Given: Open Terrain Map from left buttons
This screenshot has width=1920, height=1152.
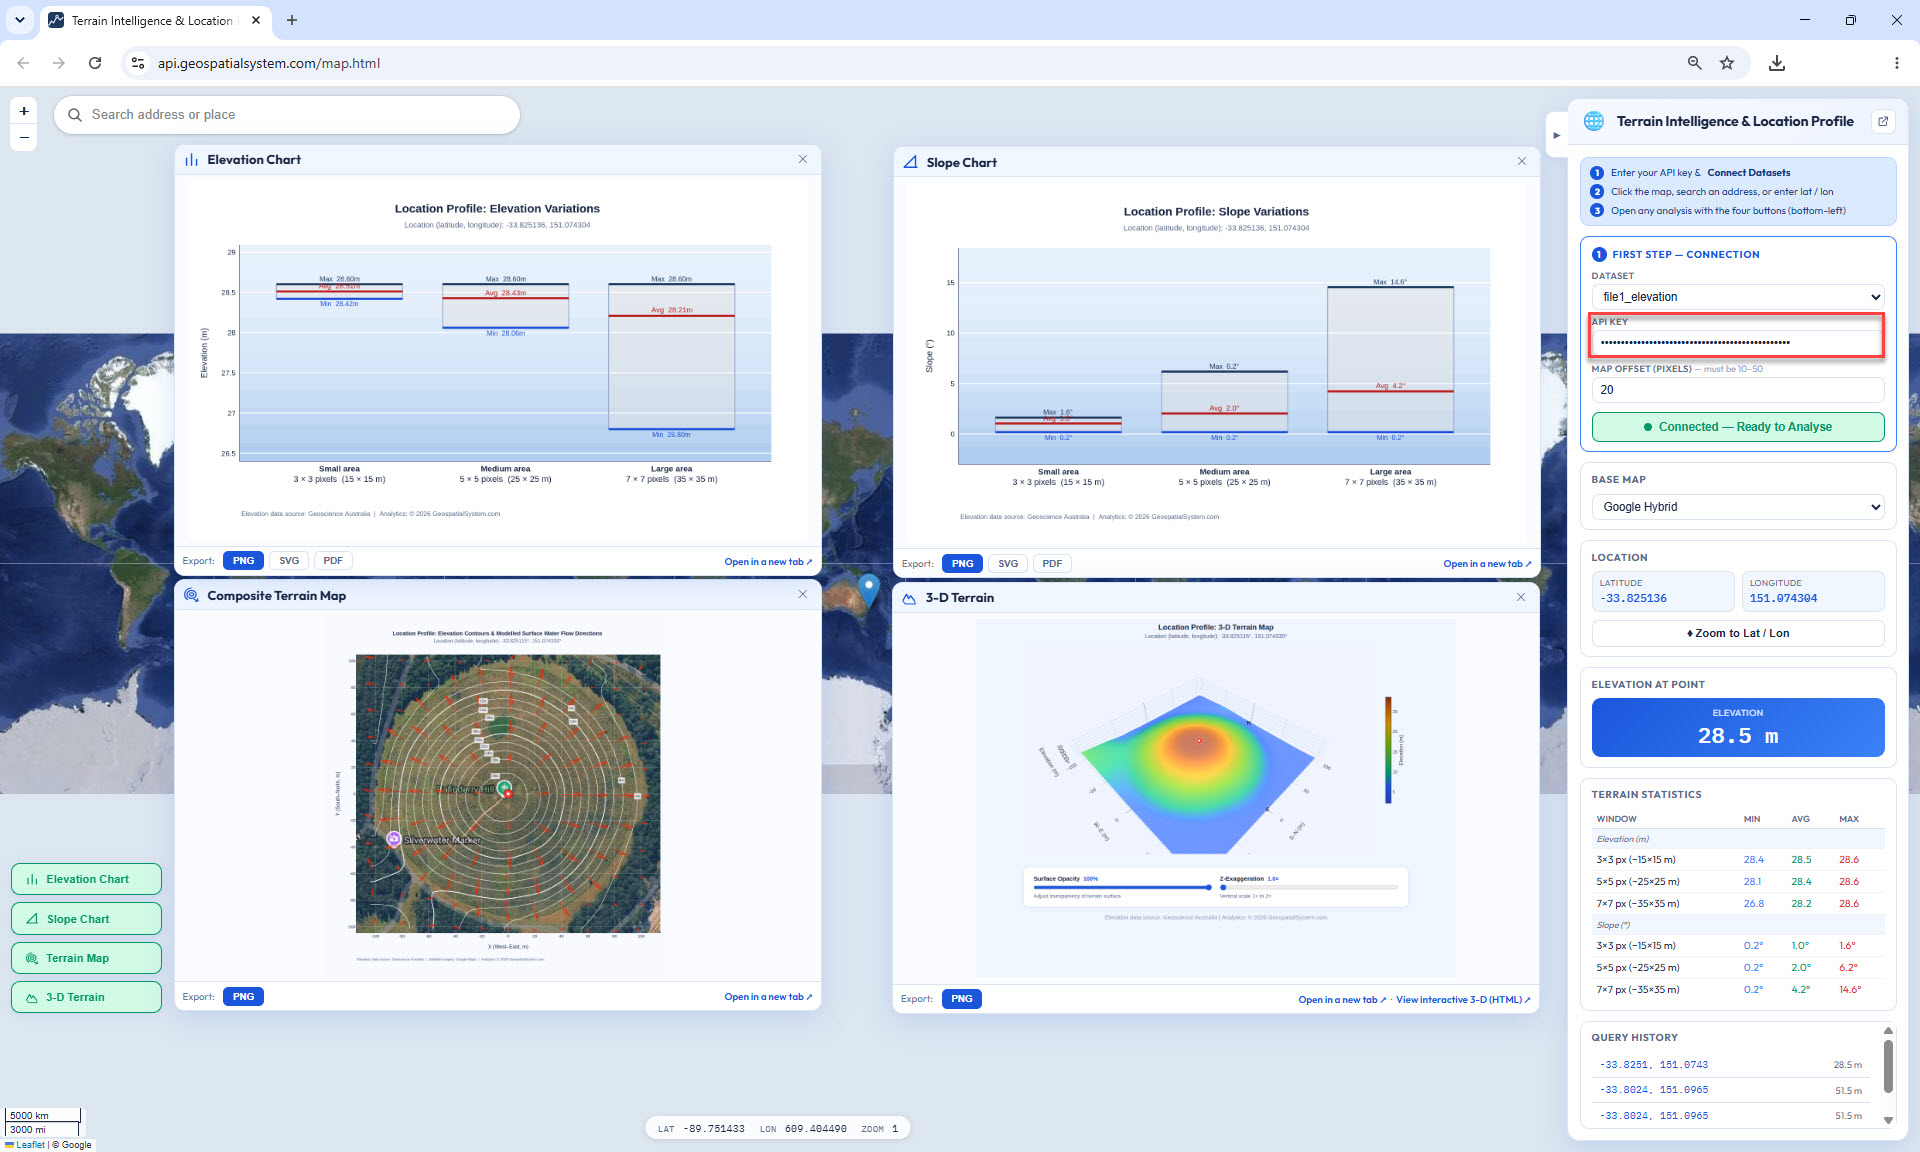Looking at the screenshot, I should coord(86,958).
